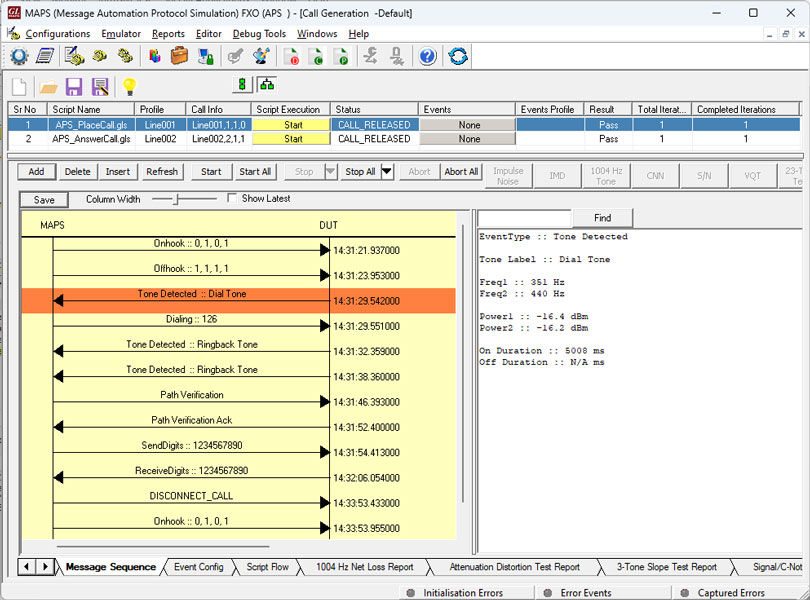Click the greyed-out pen tool icon
810x600 pixels.
coord(236,56)
